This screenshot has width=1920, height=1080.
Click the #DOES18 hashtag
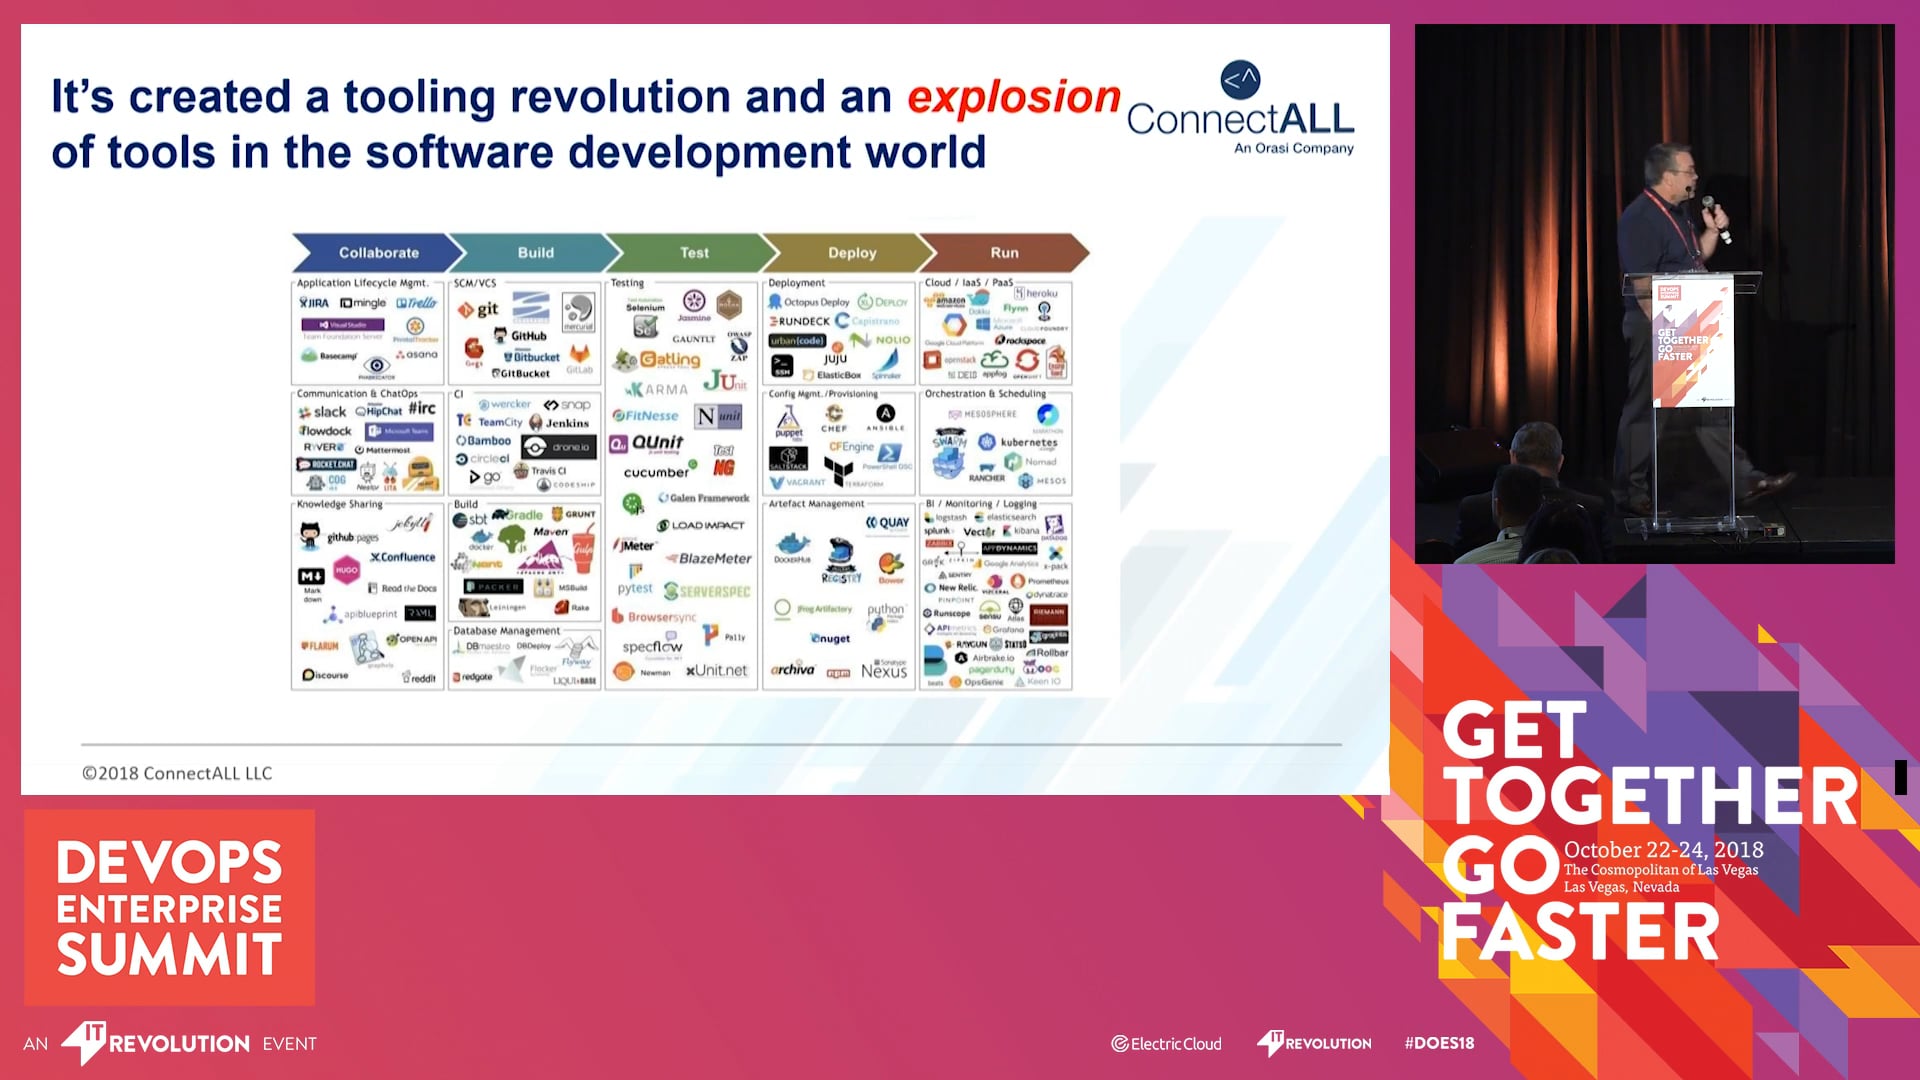click(1439, 1043)
